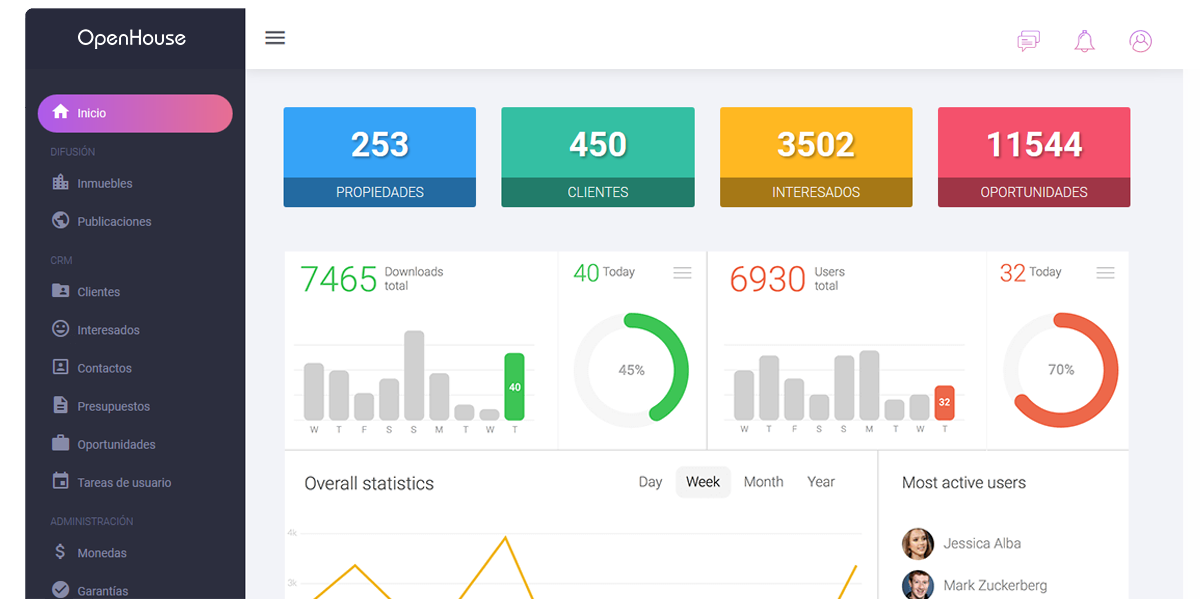
Task: Click the user profile icon
Action: (1140, 41)
